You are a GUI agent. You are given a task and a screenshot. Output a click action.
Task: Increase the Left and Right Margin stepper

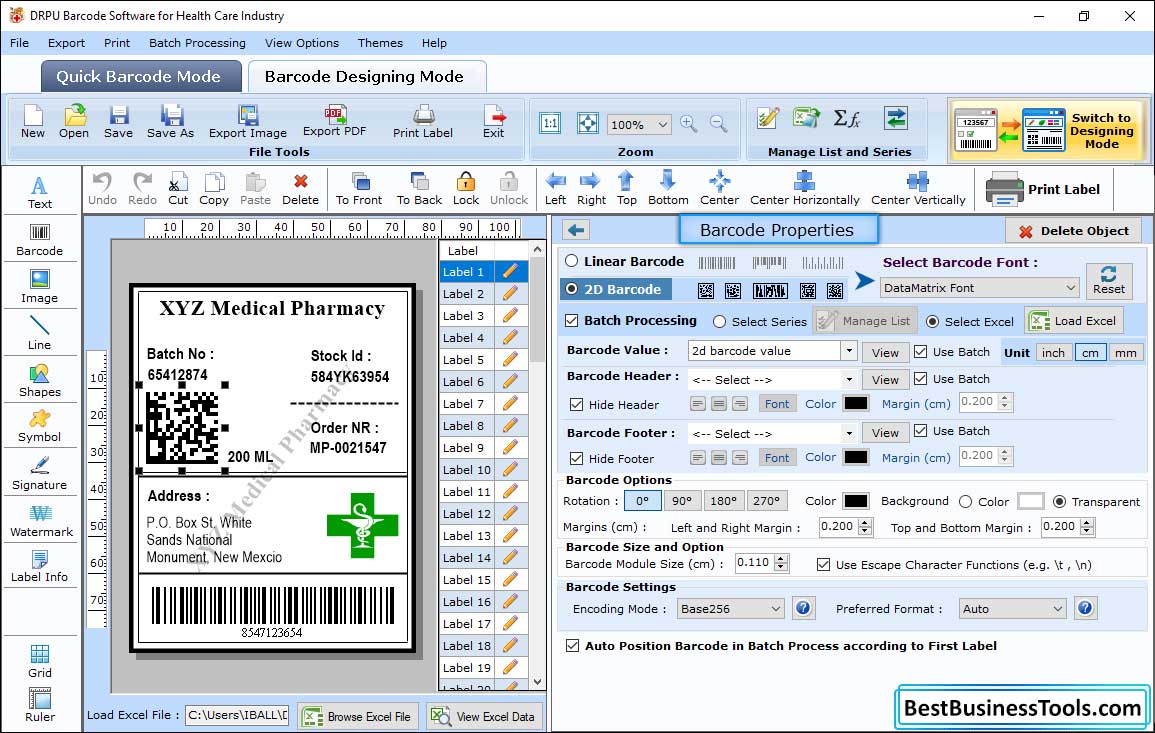point(866,522)
